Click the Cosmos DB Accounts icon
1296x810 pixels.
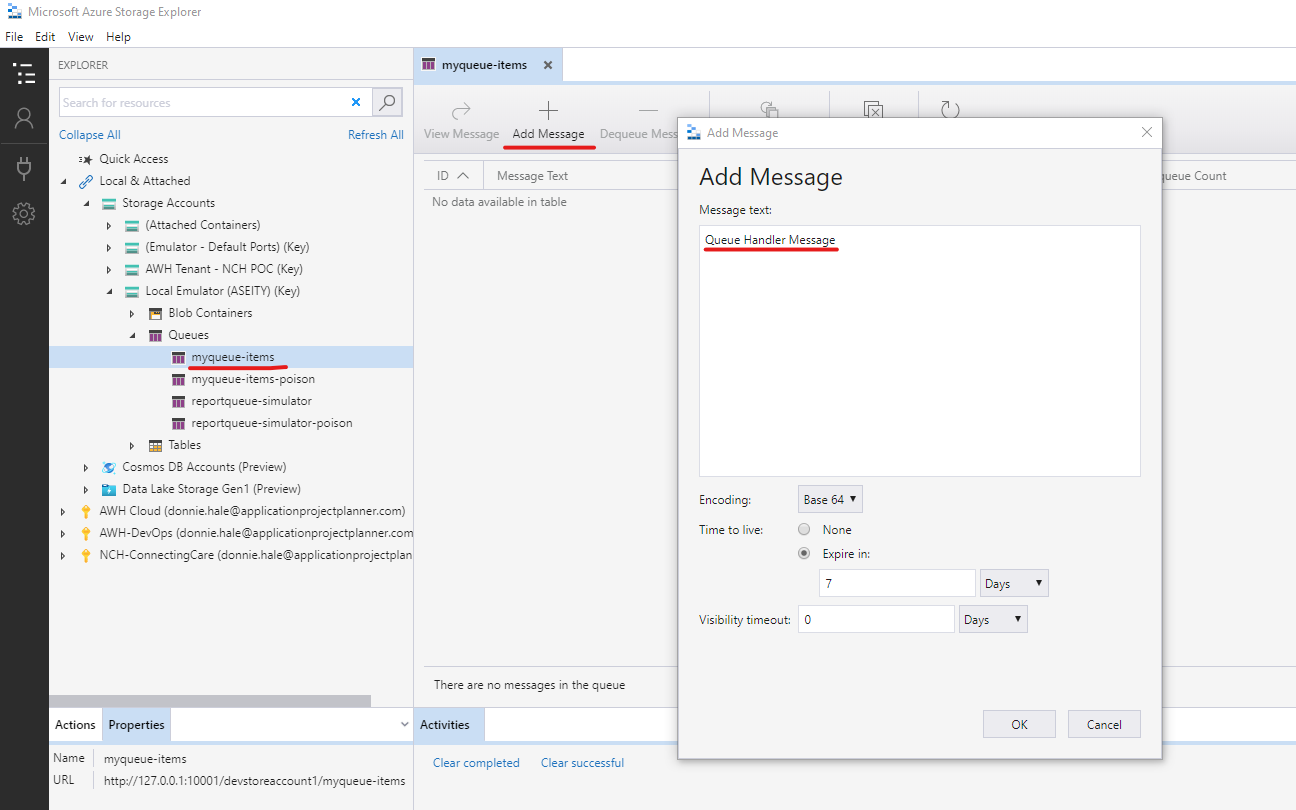click(x=109, y=467)
